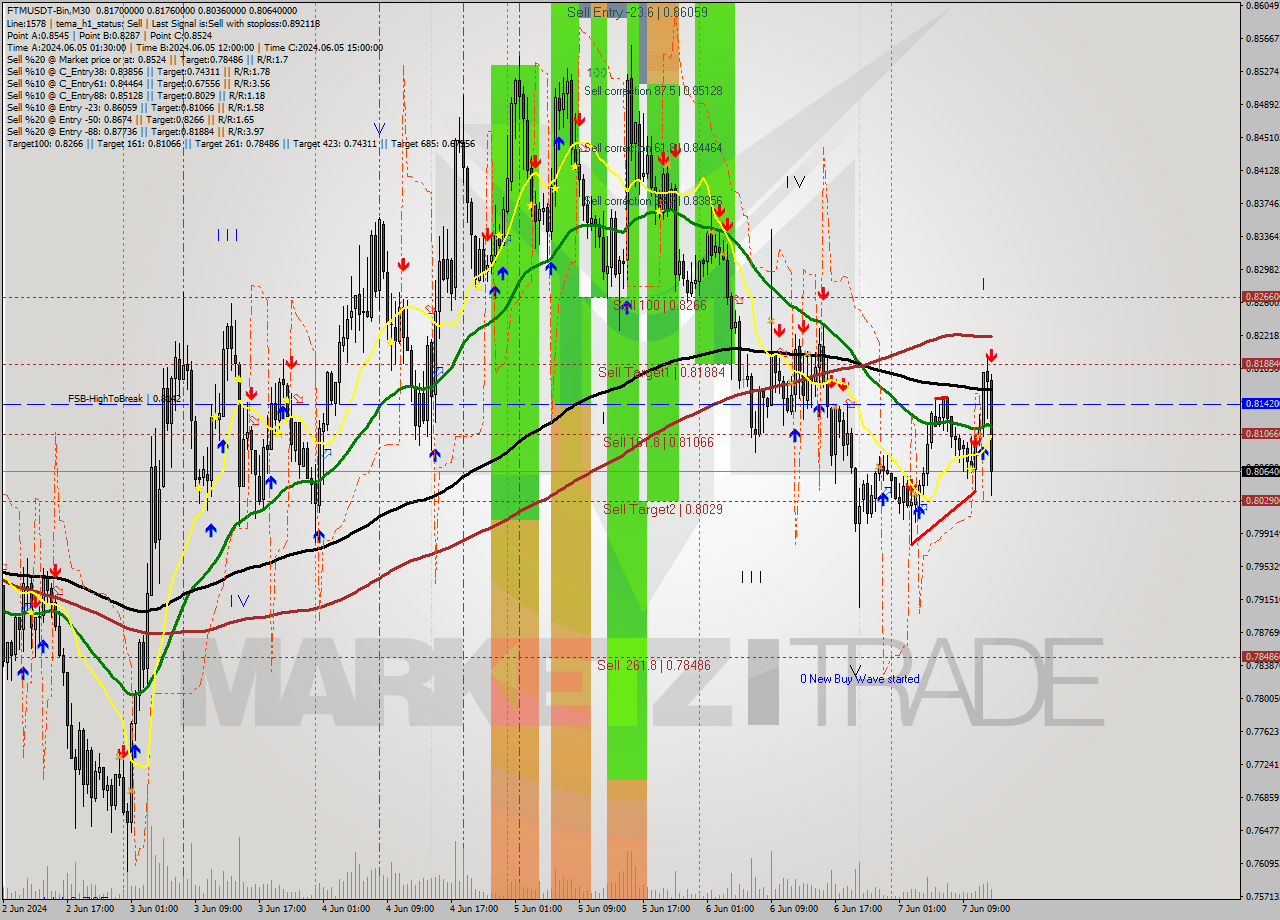Click the 0.7915 price scale value
The width and height of the screenshot is (1280, 920).
point(1262,600)
